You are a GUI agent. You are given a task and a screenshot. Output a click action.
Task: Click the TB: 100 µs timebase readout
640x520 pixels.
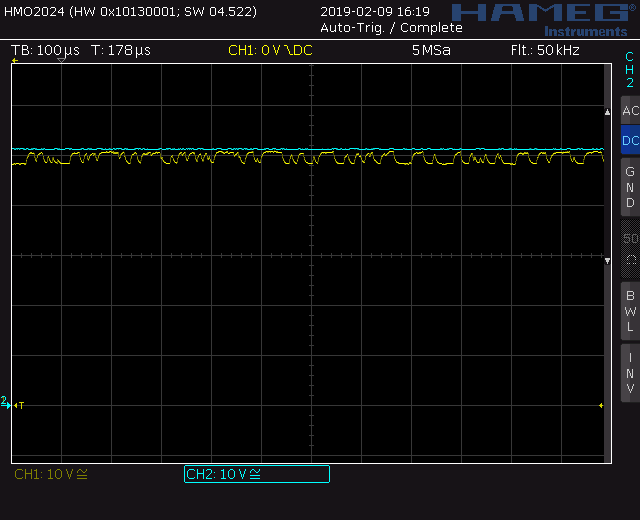(x=45, y=50)
